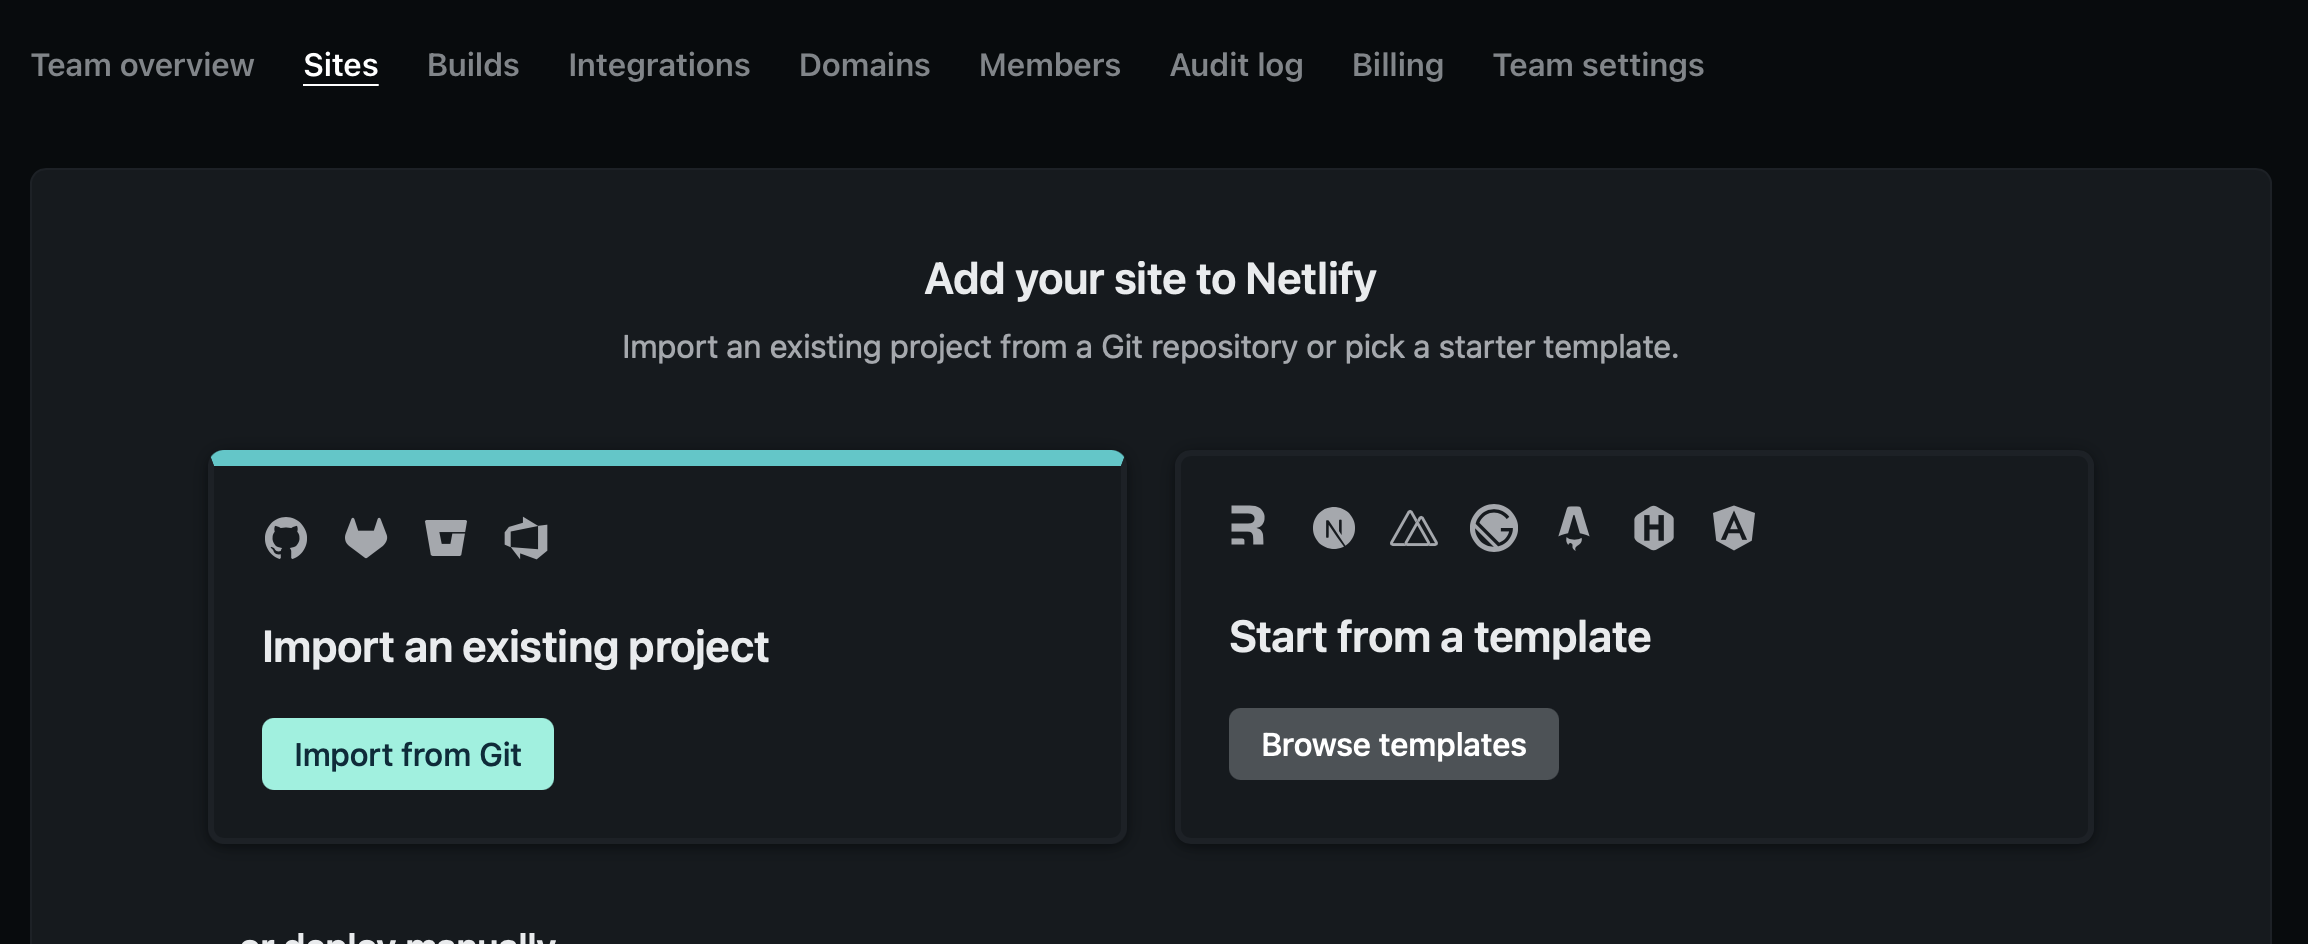Click the Angular shield A icon
2308x944 pixels.
coord(1734,528)
